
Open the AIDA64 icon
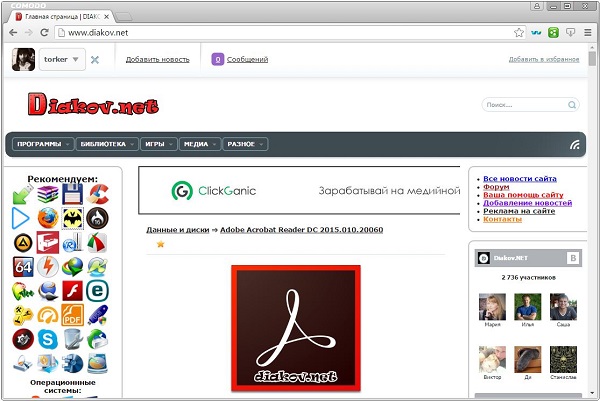pyautogui.click(x=23, y=267)
